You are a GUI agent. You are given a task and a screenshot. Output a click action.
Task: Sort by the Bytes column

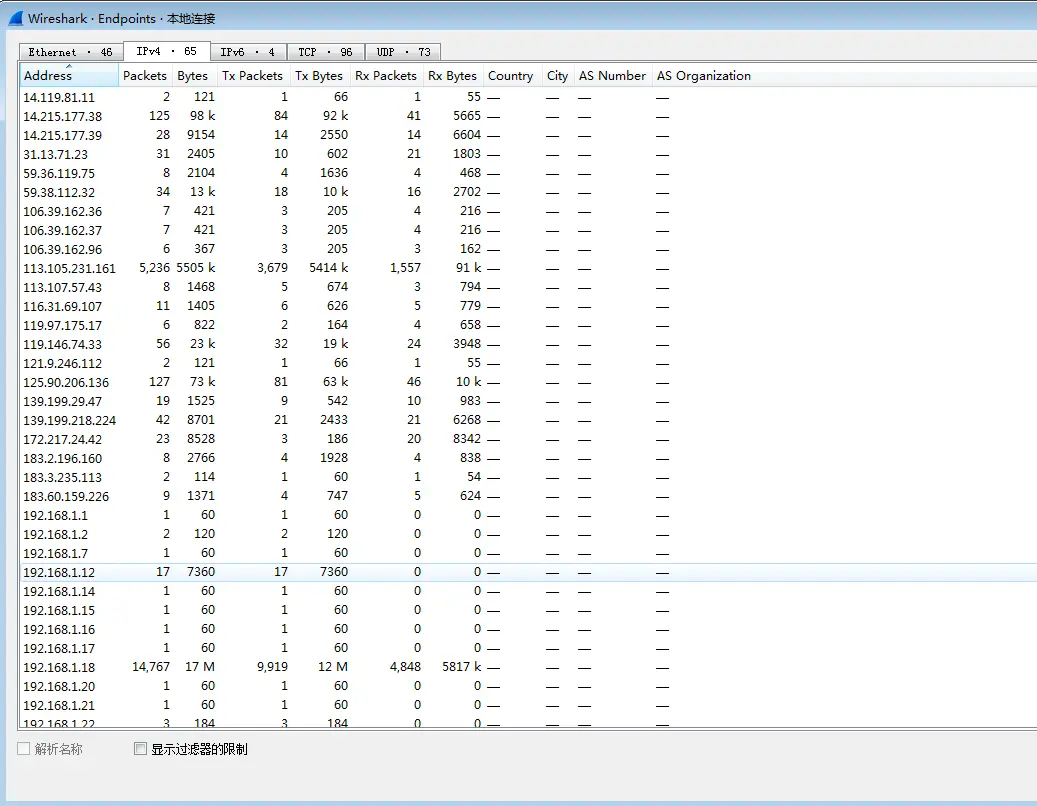[x=192, y=75]
